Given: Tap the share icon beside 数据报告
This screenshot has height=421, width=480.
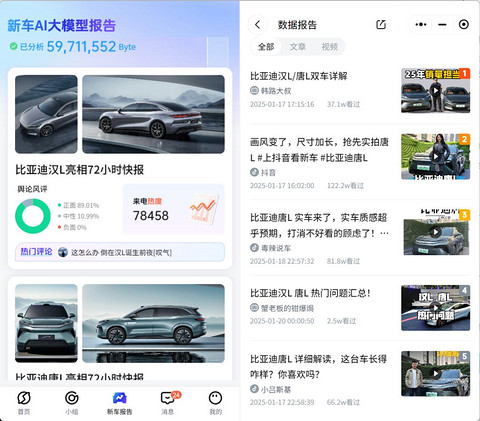Looking at the screenshot, I should pos(381,24).
